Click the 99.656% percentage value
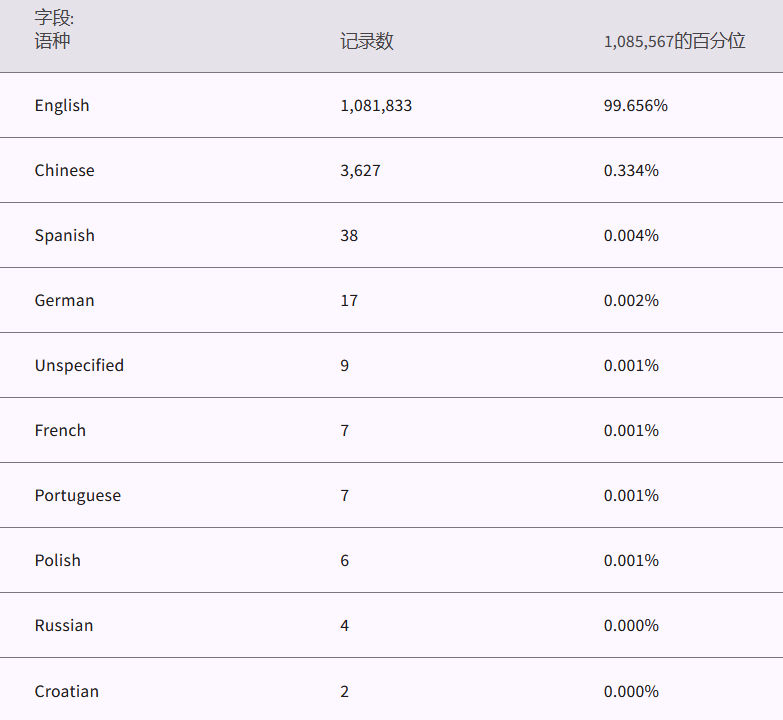Viewport: 783px width, 720px height. 635,106
